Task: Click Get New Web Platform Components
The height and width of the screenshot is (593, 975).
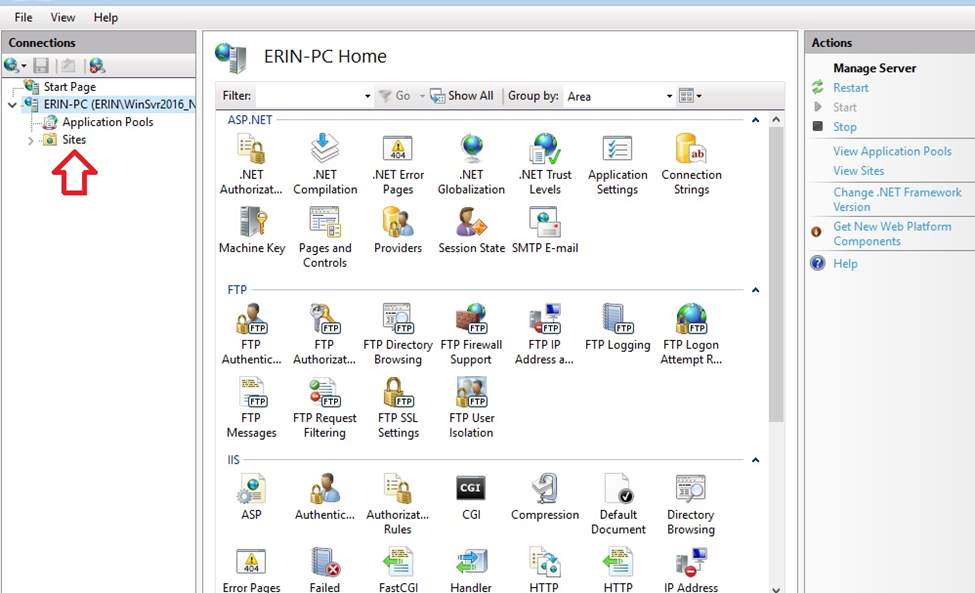Action: [x=892, y=234]
